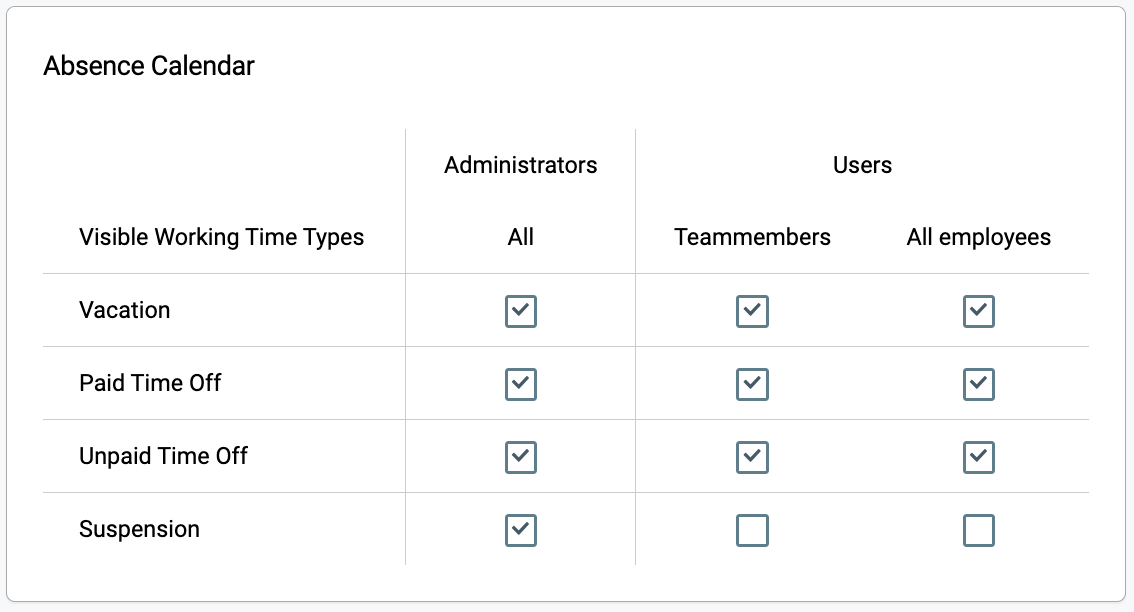
Task: Toggle Paid Time Off for All employees
Action: pos(979,384)
